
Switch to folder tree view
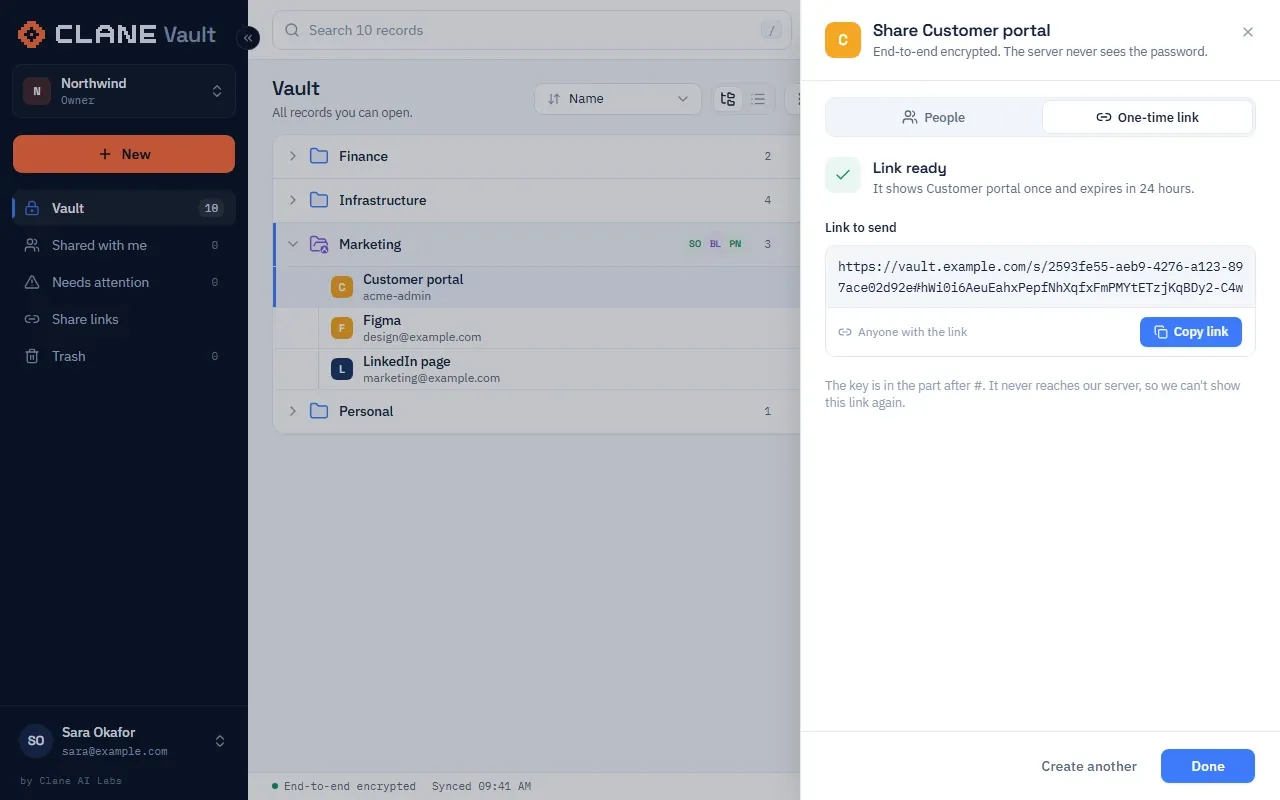pyautogui.click(x=728, y=99)
